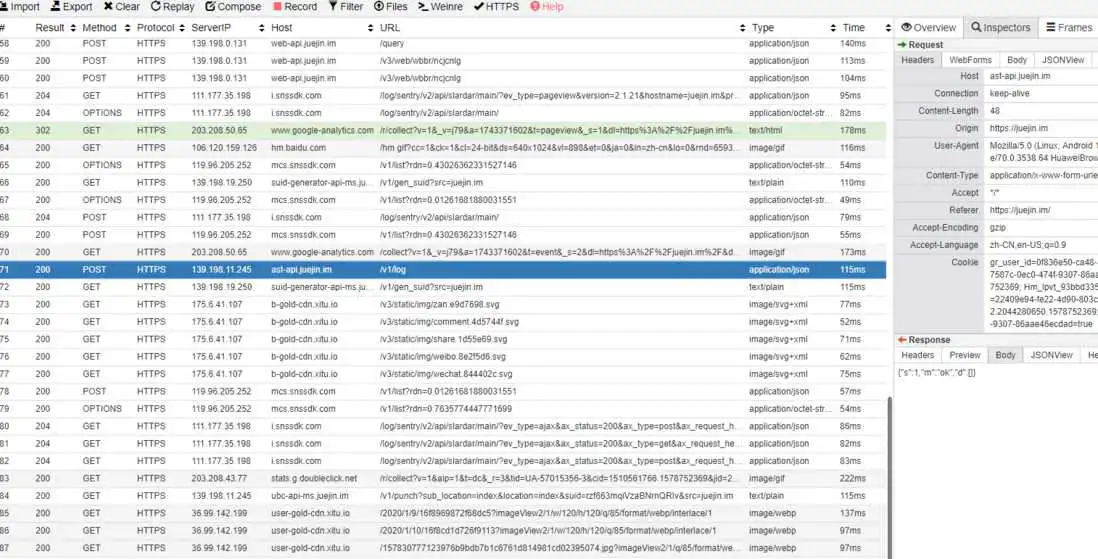The height and width of the screenshot is (559, 1098).
Task: Switch to the Overview tab
Action: pyautogui.click(x=929, y=27)
